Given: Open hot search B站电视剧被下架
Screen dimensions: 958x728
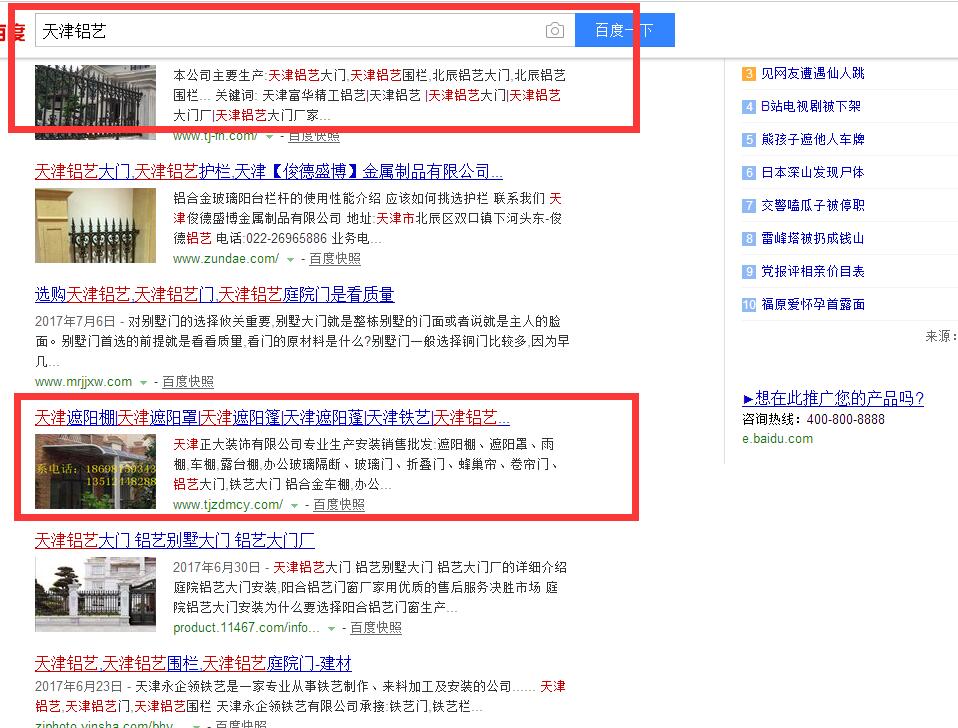Looking at the screenshot, I should (x=811, y=106).
